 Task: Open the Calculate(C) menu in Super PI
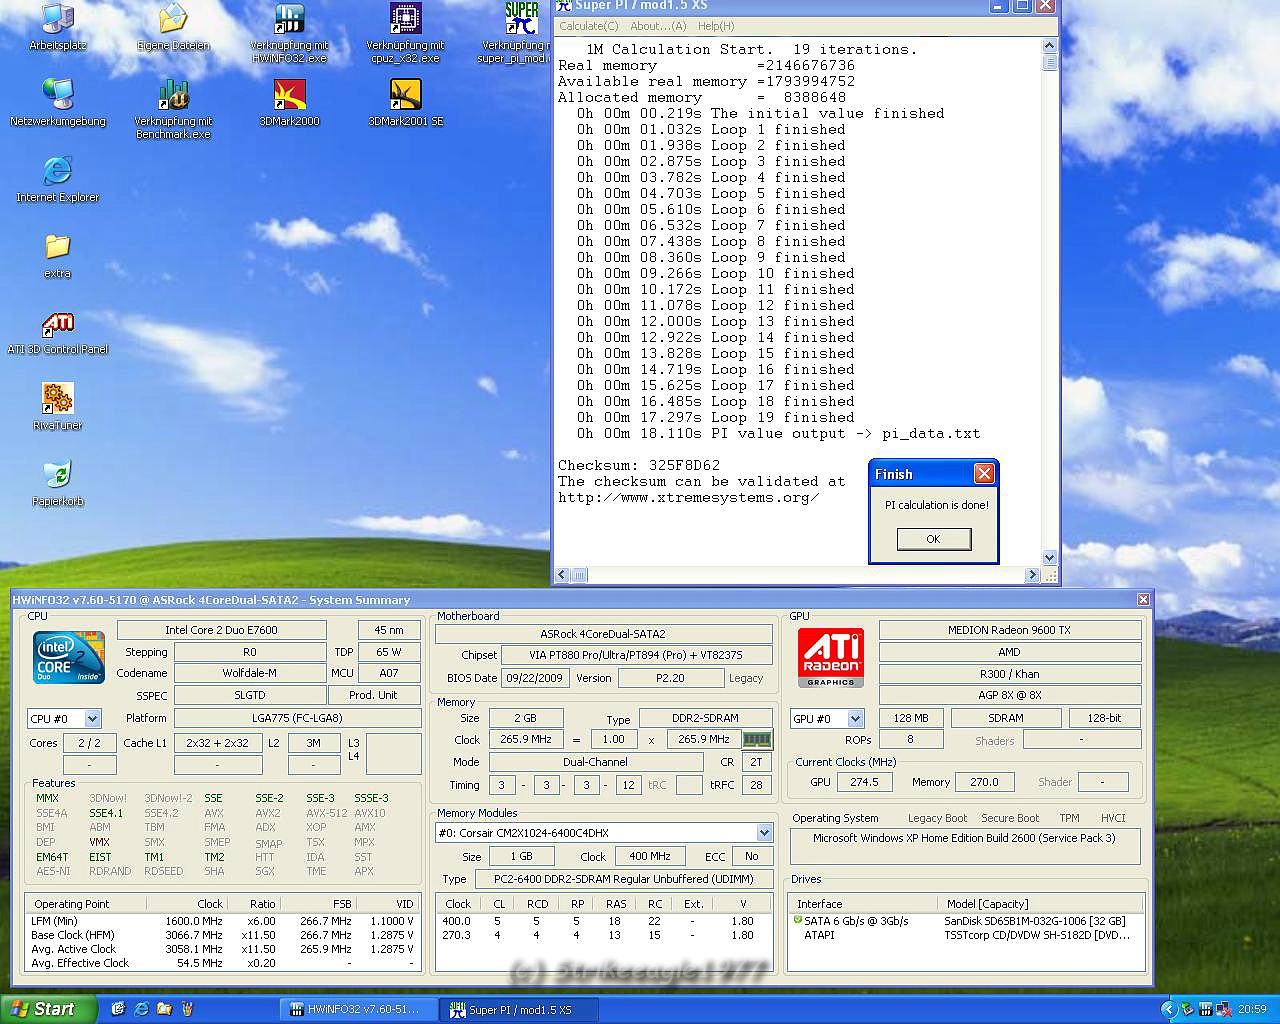coord(589,26)
